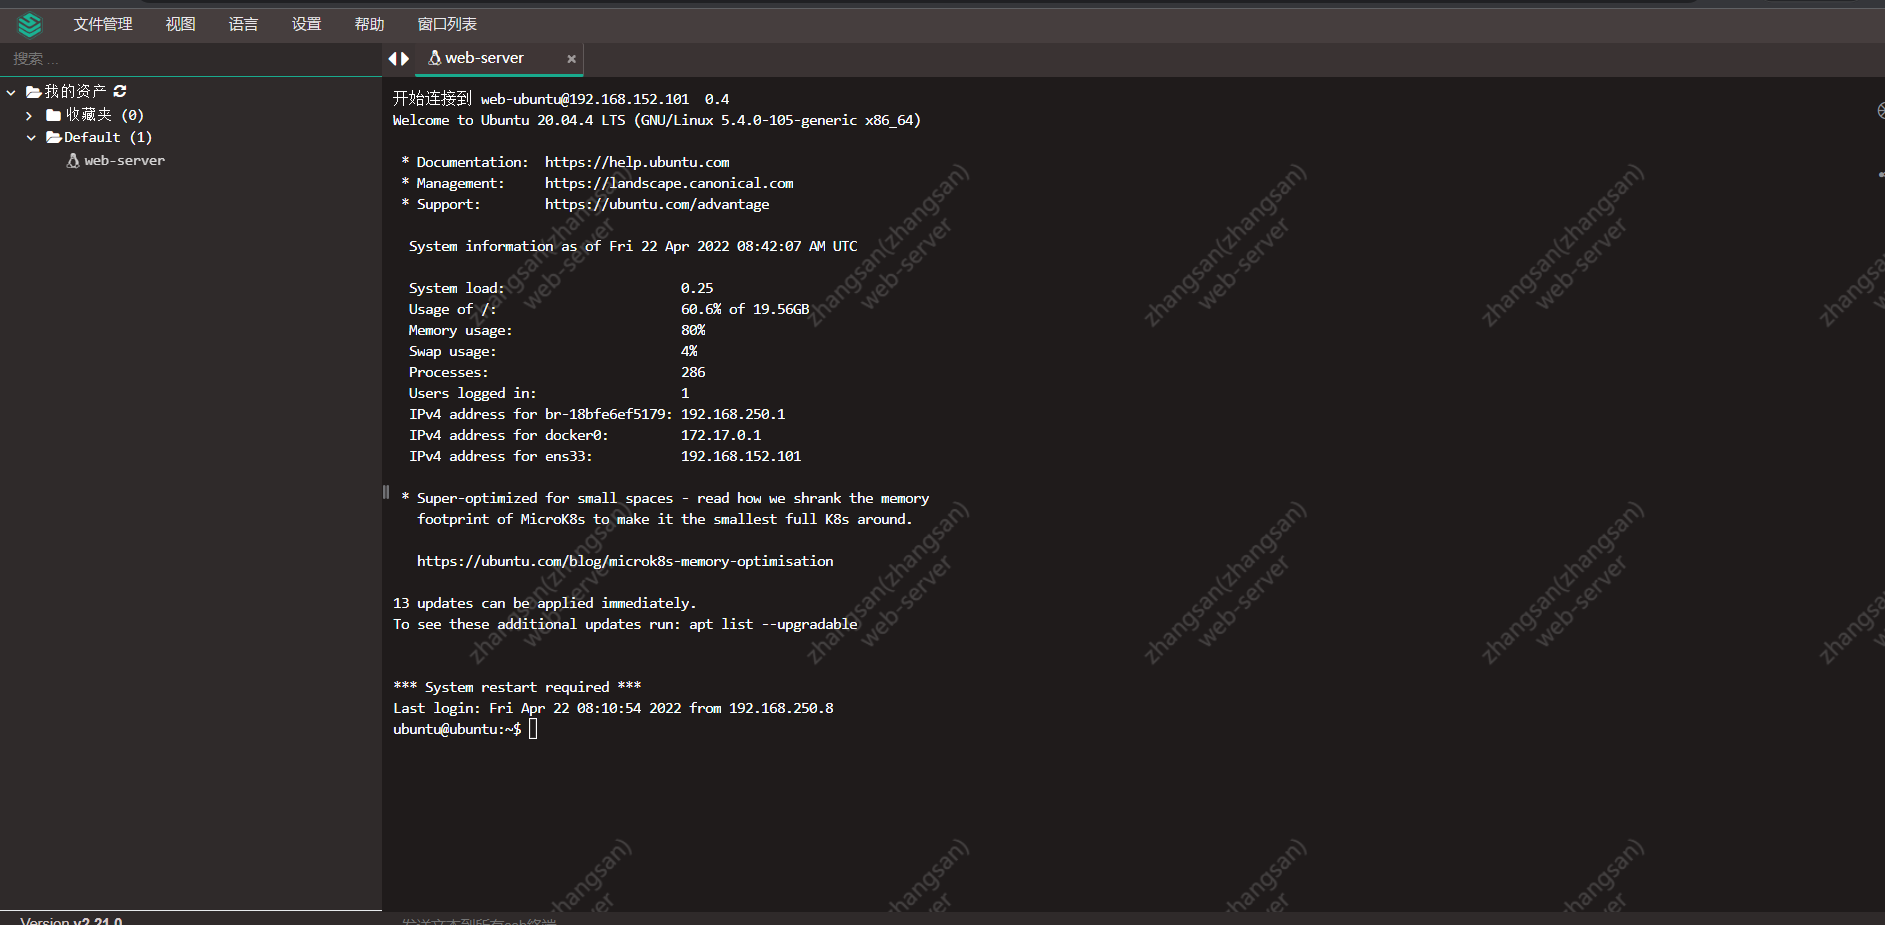
Task: Click the 我的资产 folder icon
Action: [33, 92]
